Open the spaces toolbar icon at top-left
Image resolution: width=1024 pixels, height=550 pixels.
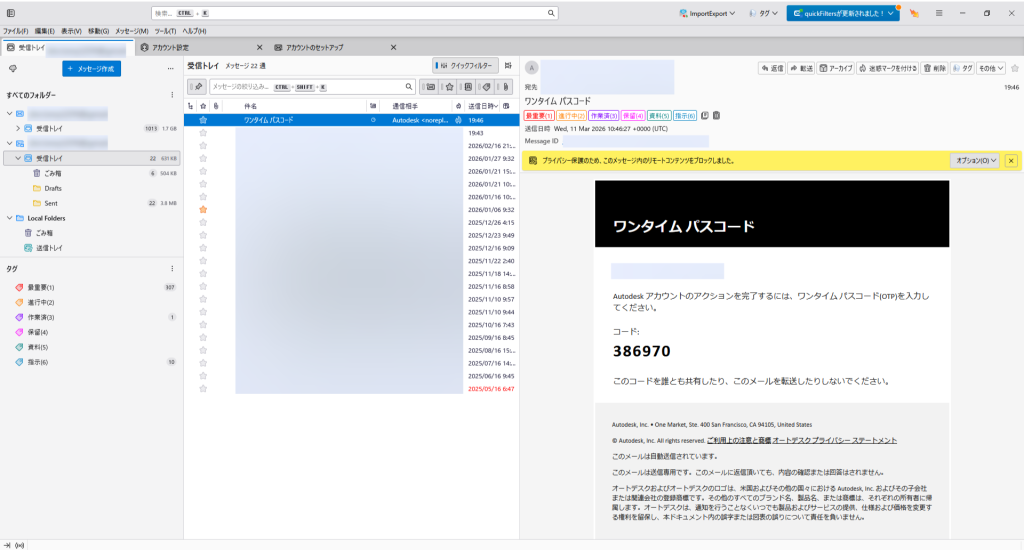click(x=10, y=13)
